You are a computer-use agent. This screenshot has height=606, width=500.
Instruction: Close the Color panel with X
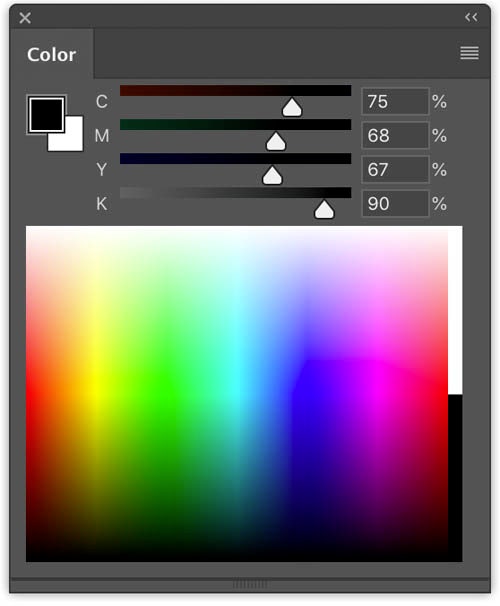(x=25, y=18)
